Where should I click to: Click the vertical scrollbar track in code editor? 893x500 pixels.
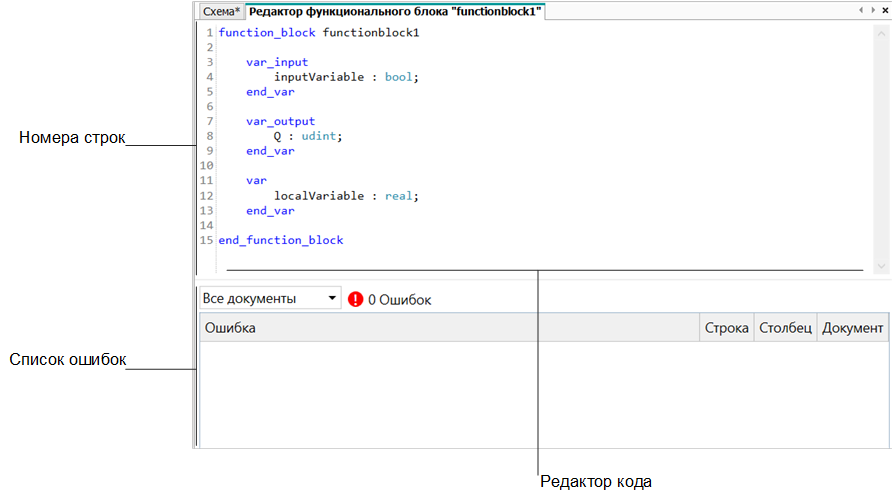[881, 150]
